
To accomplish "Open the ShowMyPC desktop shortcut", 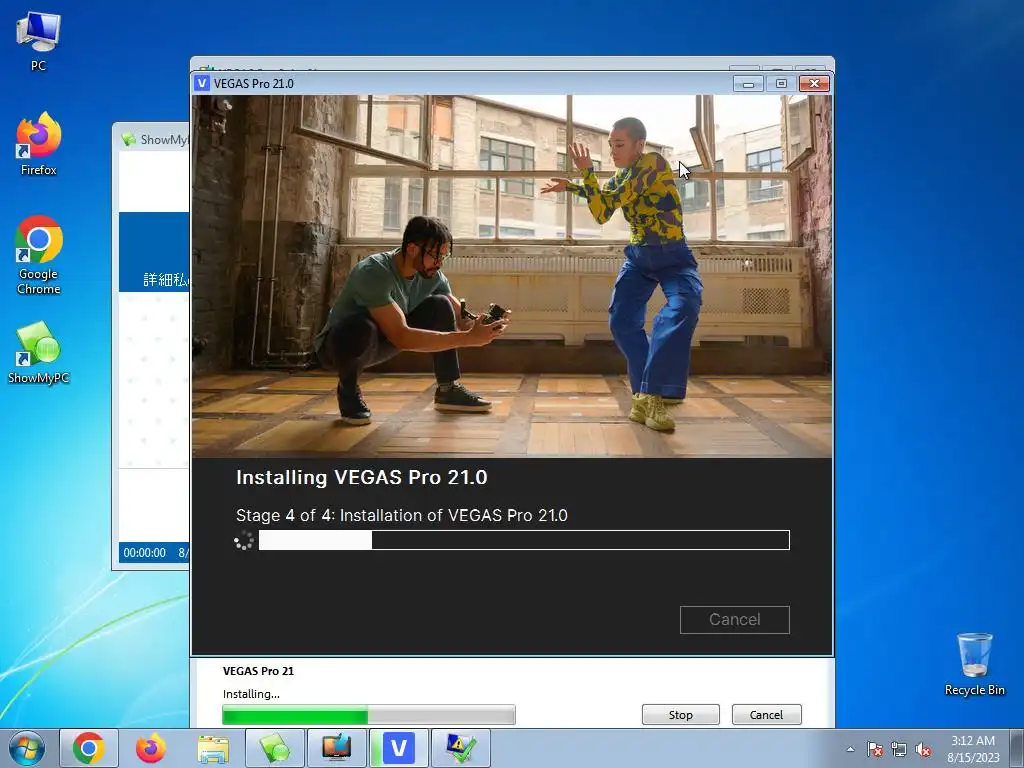I will coord(38,353).
